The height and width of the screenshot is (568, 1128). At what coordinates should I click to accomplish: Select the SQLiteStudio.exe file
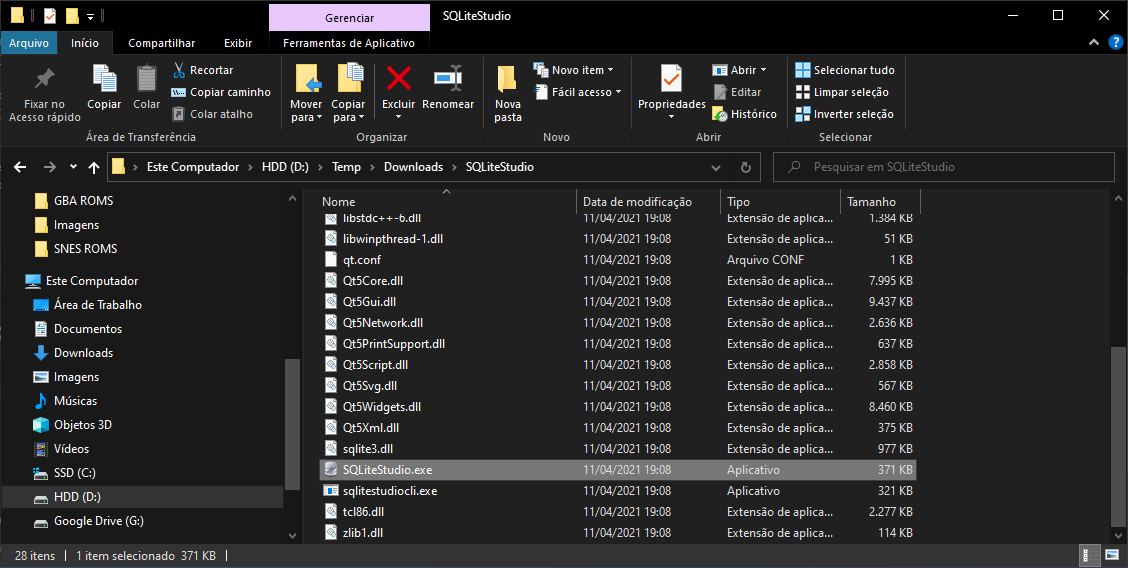(x=618, y=470)
